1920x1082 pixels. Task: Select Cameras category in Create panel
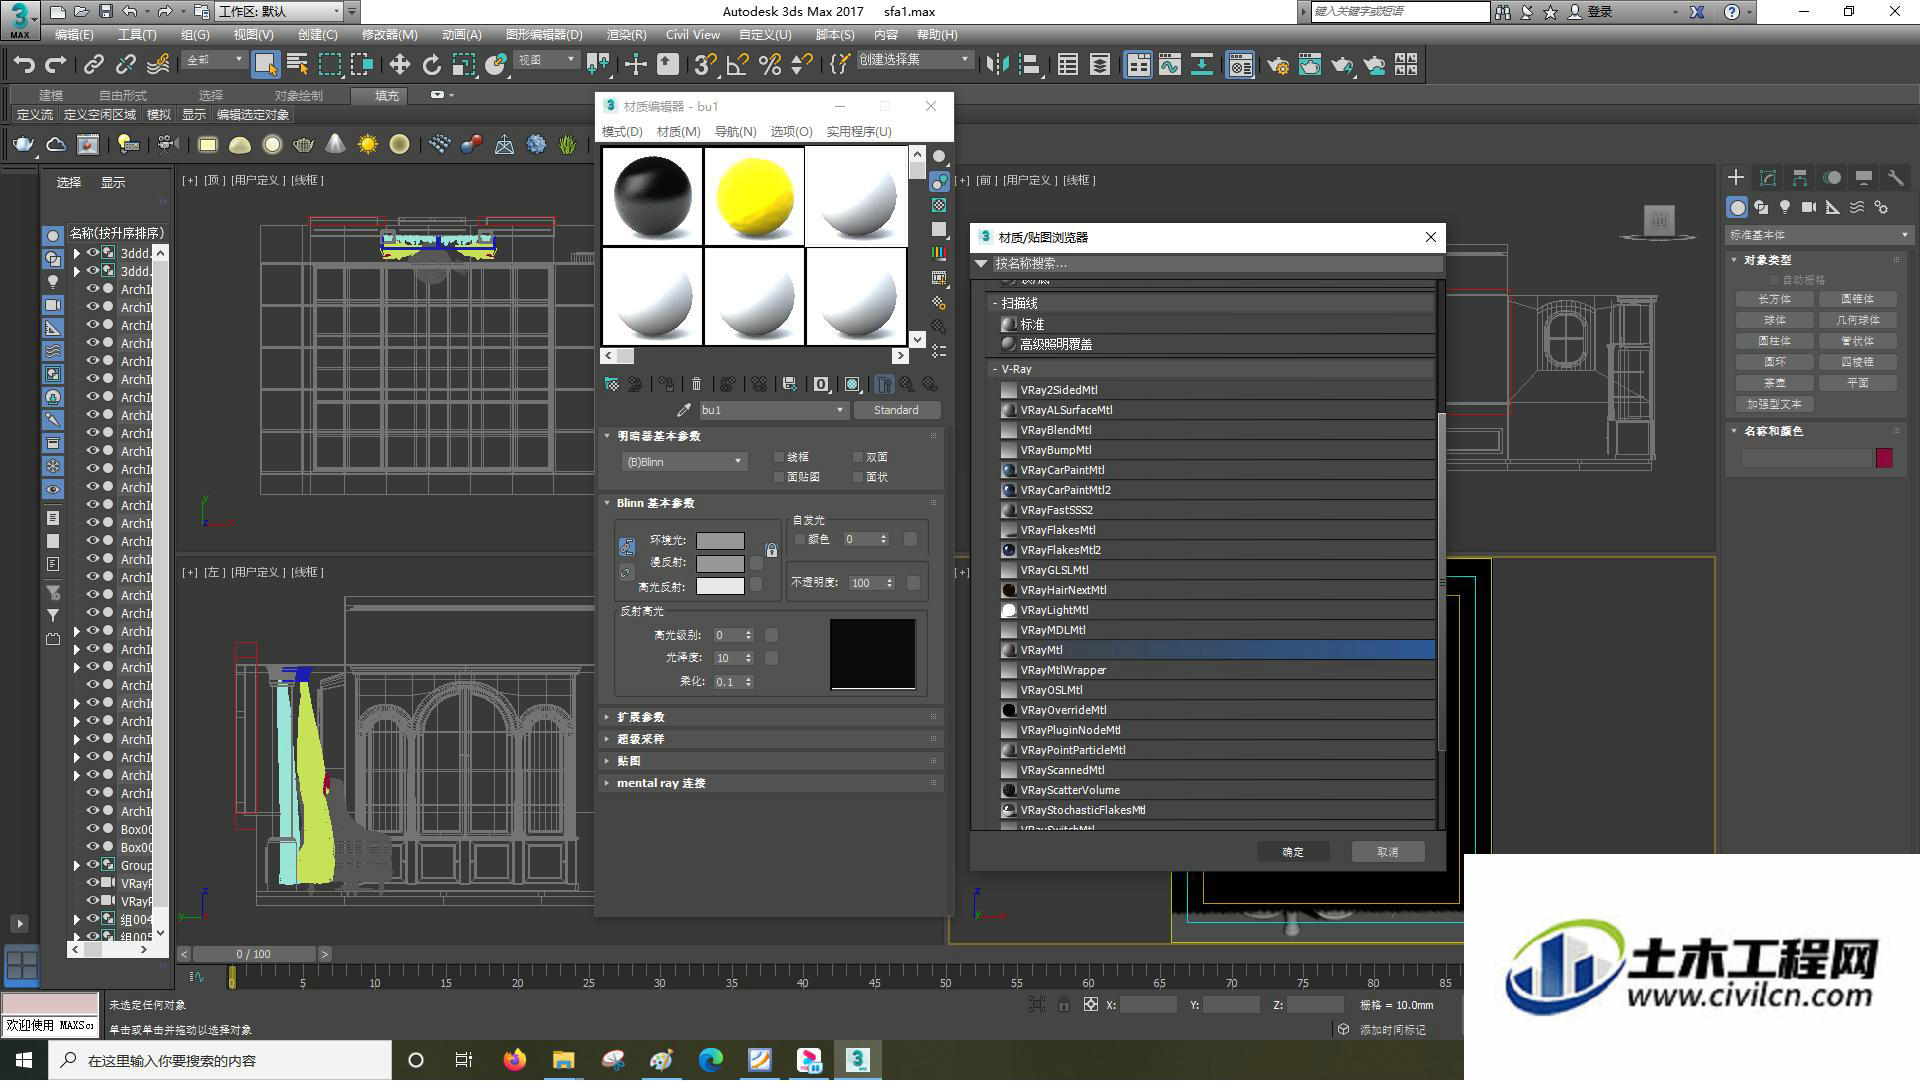[x=1809, y=207]
